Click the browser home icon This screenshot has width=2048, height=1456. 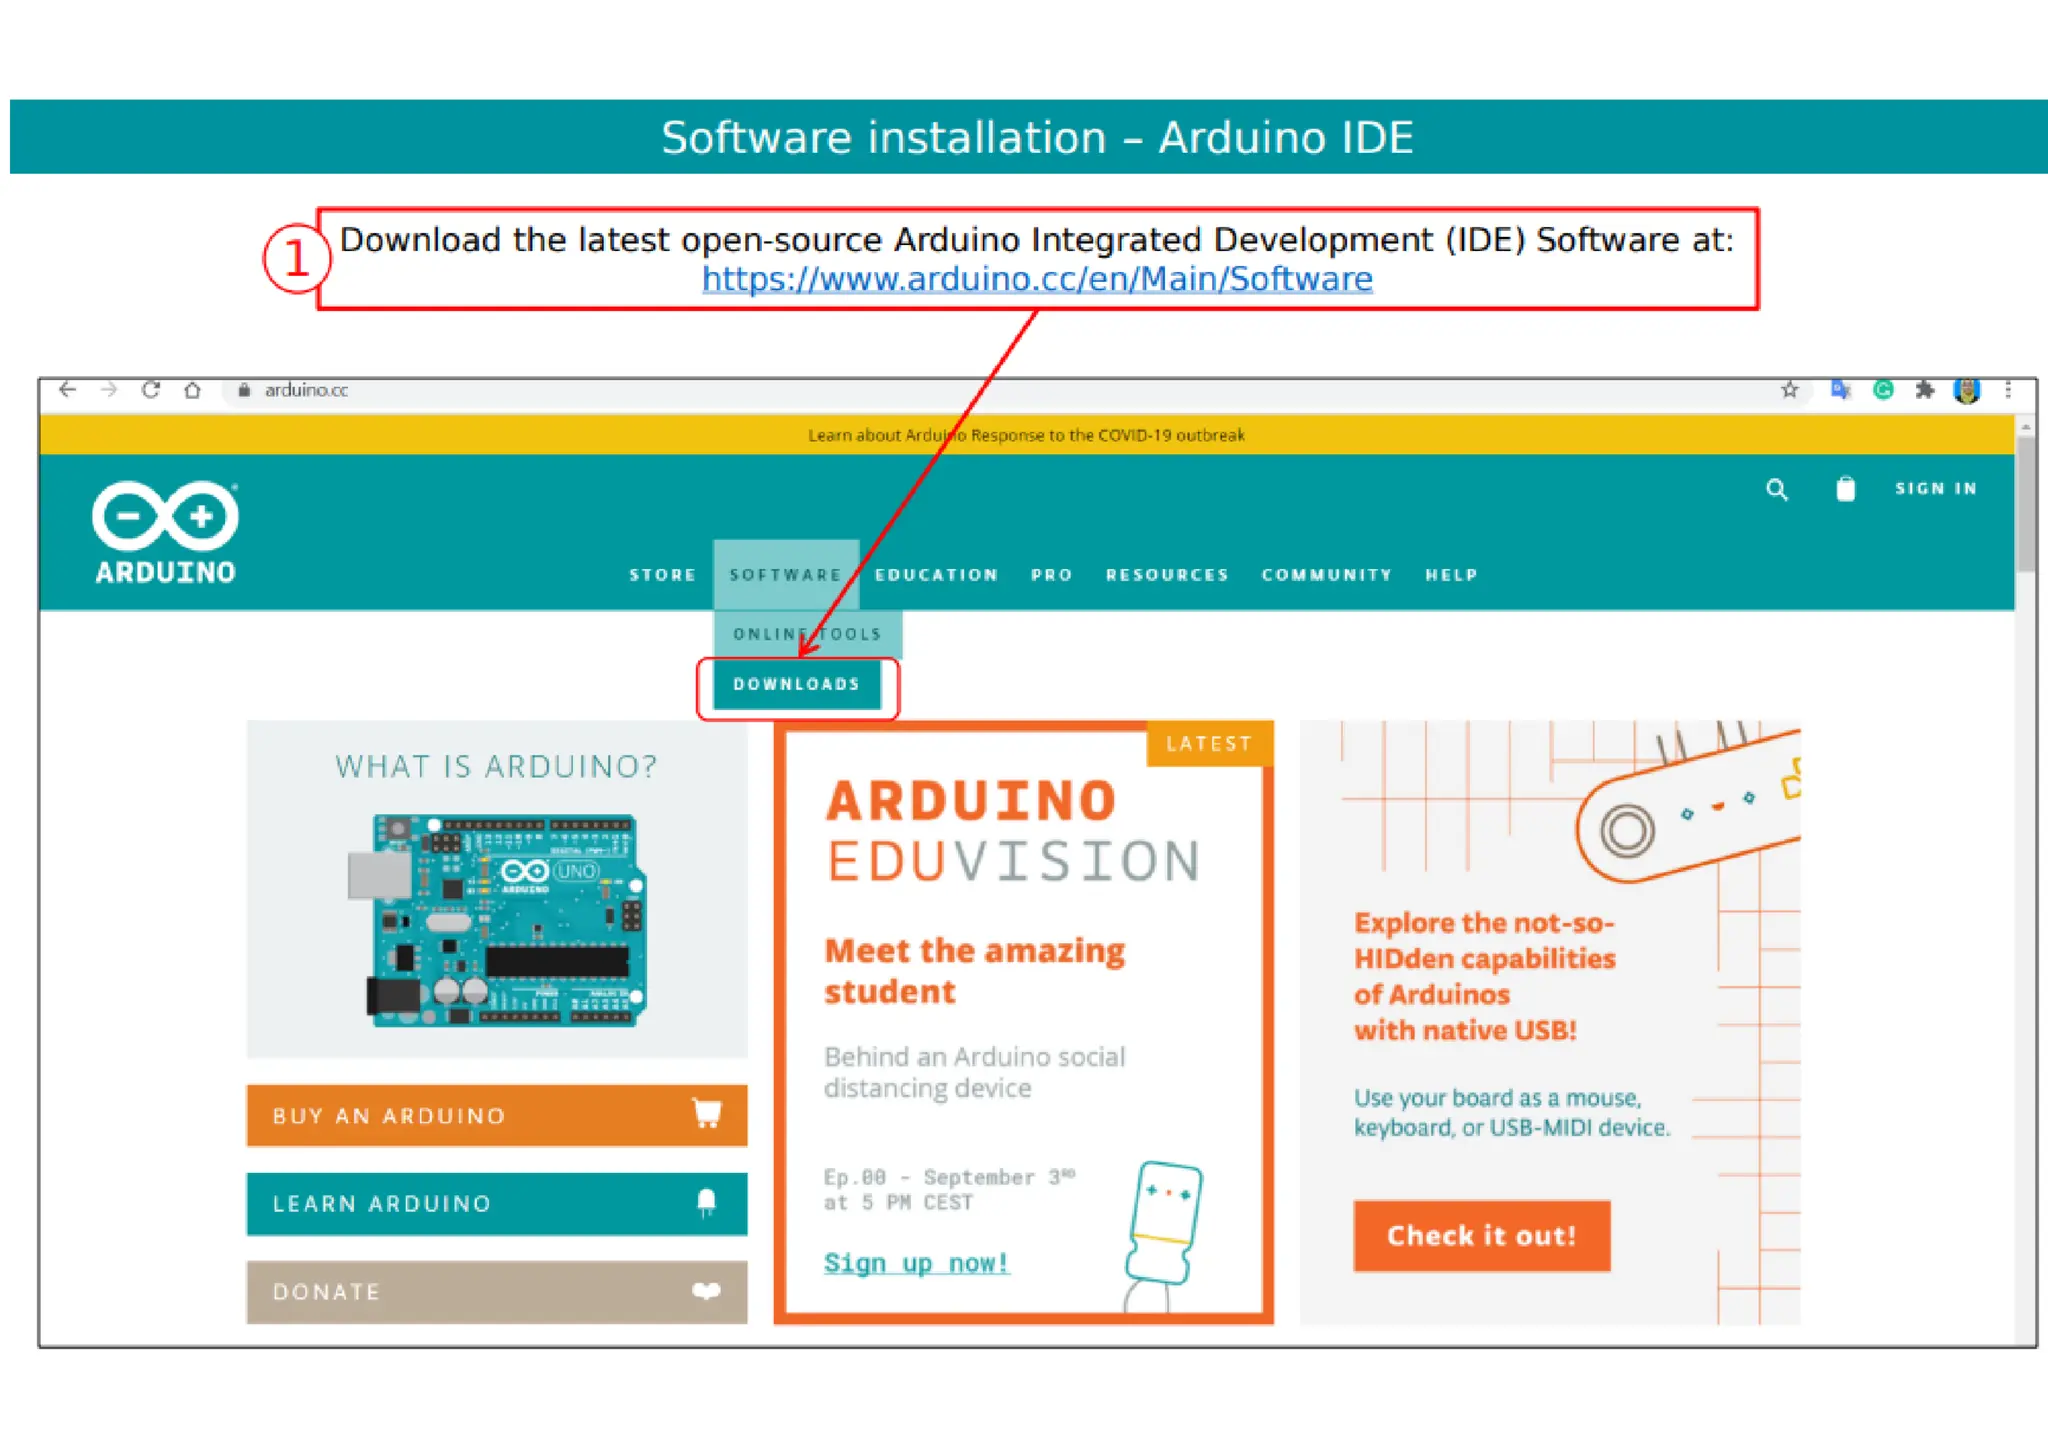coord(193,390)
